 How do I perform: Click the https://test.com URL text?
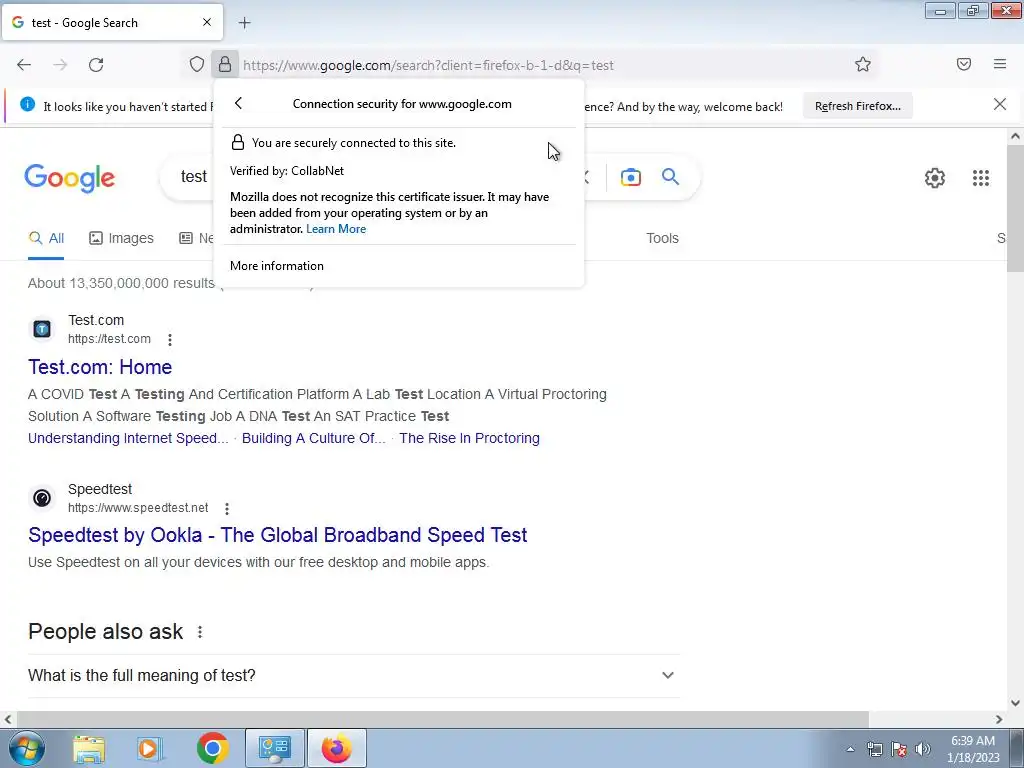coord(109,339)
